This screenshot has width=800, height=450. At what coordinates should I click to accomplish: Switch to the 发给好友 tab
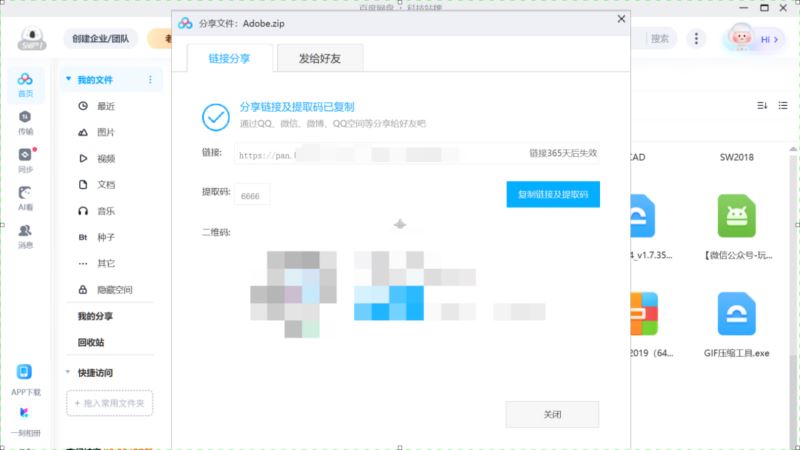[320, 58]
